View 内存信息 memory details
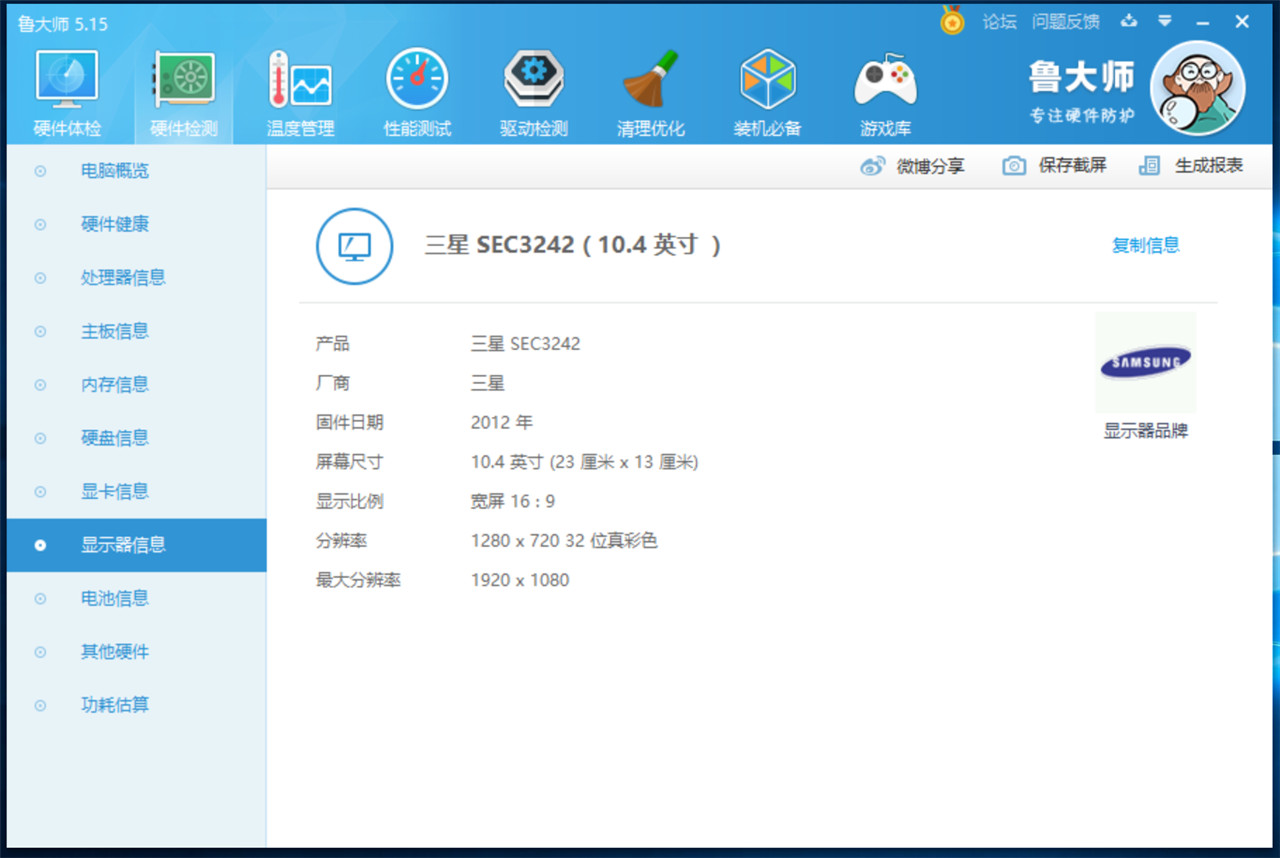The image size is (1280, 858). click(136, 384)
